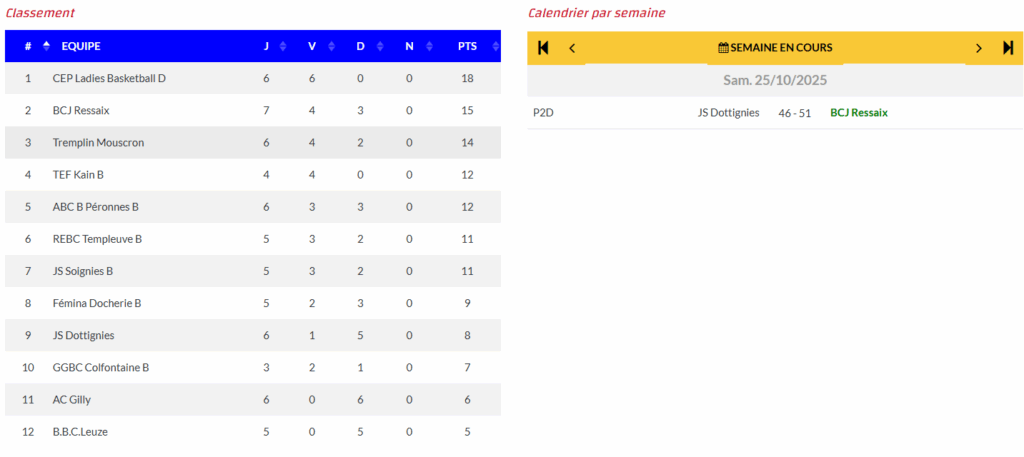Go to the next week
This screenshot has height=457, width=1024.
point(979,48)
